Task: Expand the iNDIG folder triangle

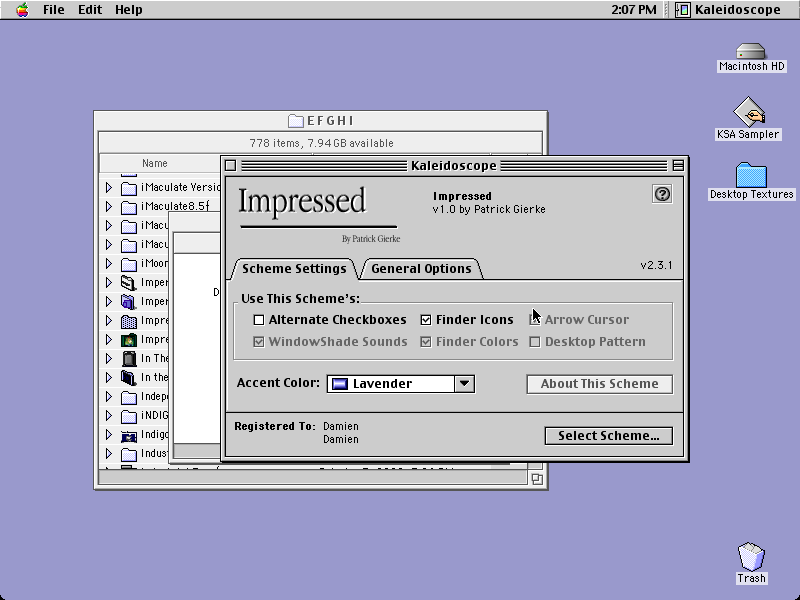Action: 109,415
